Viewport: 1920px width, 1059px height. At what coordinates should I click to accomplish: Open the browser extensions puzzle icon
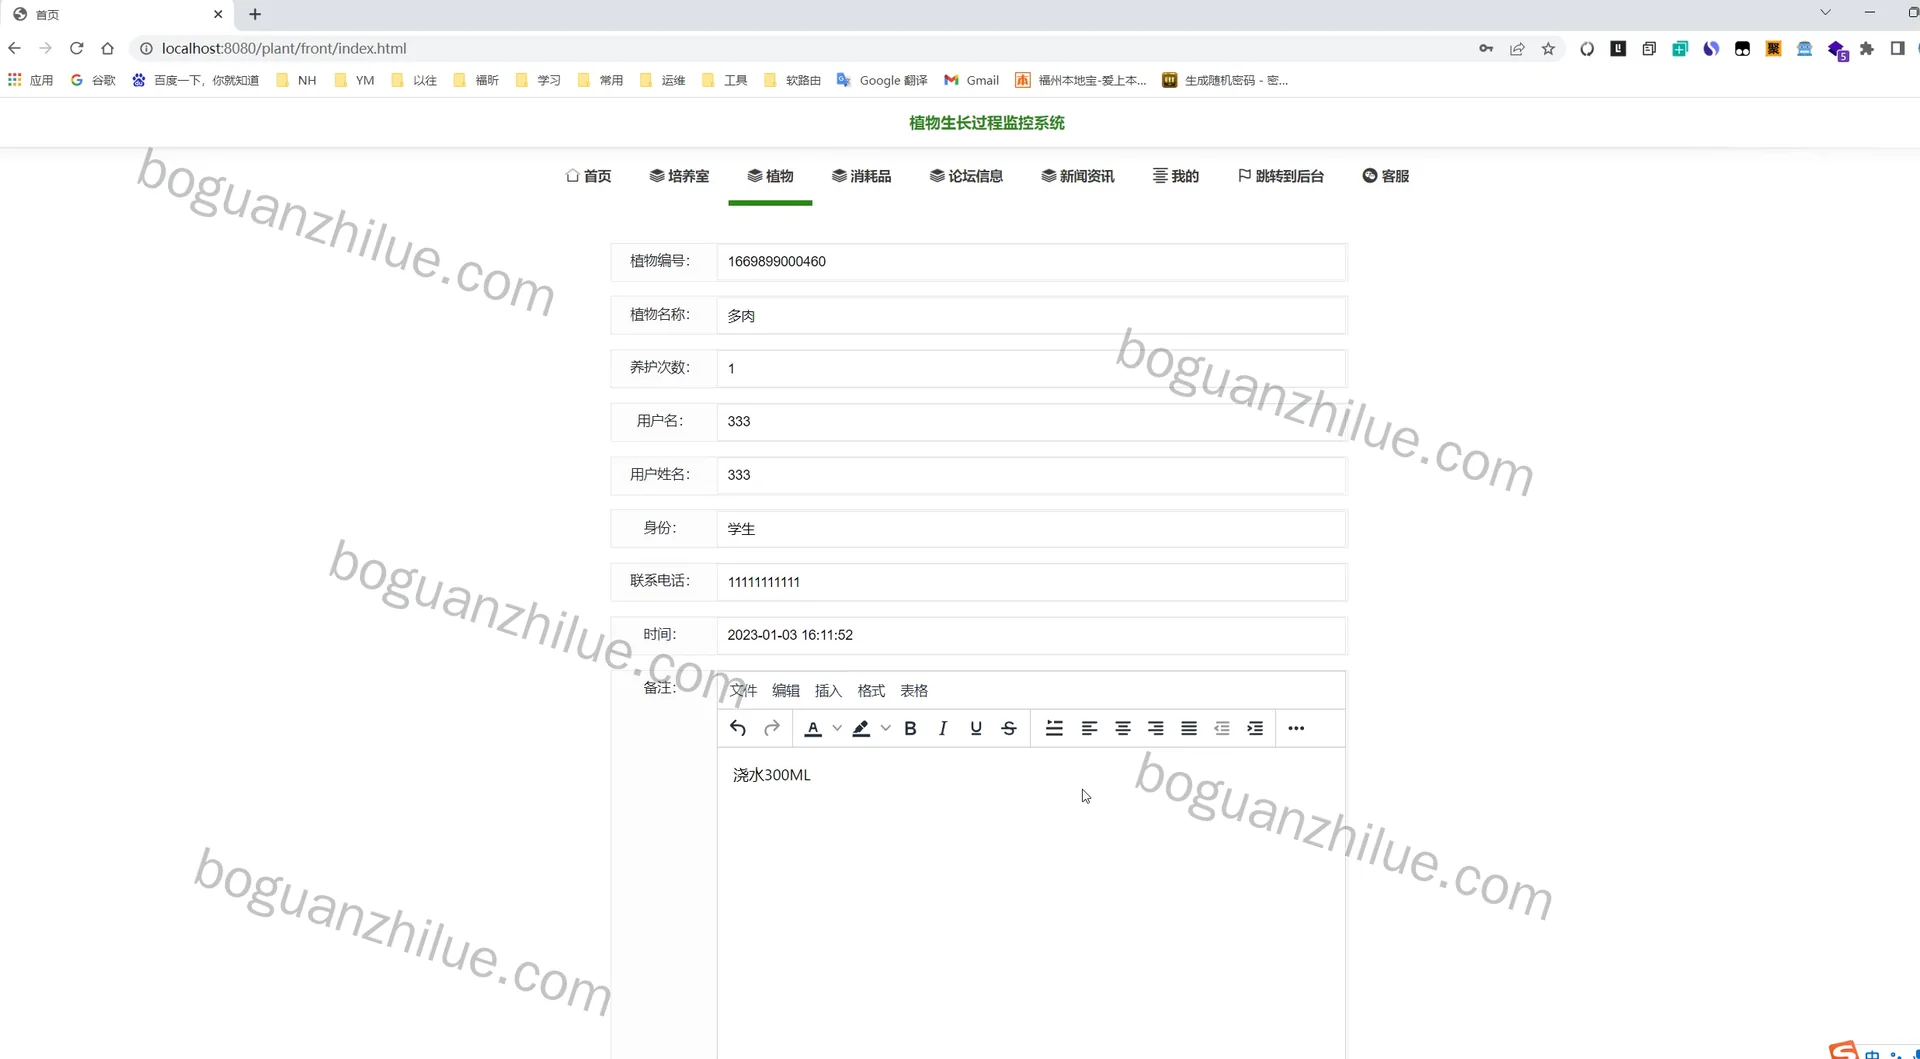(1866, 48)
